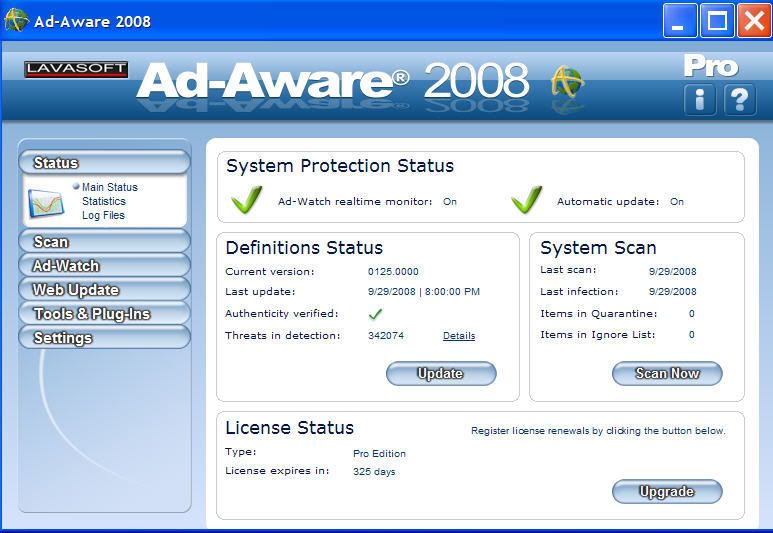The image size is (773, 533).
Task: Click the register license renewals note
Action: 598,431
